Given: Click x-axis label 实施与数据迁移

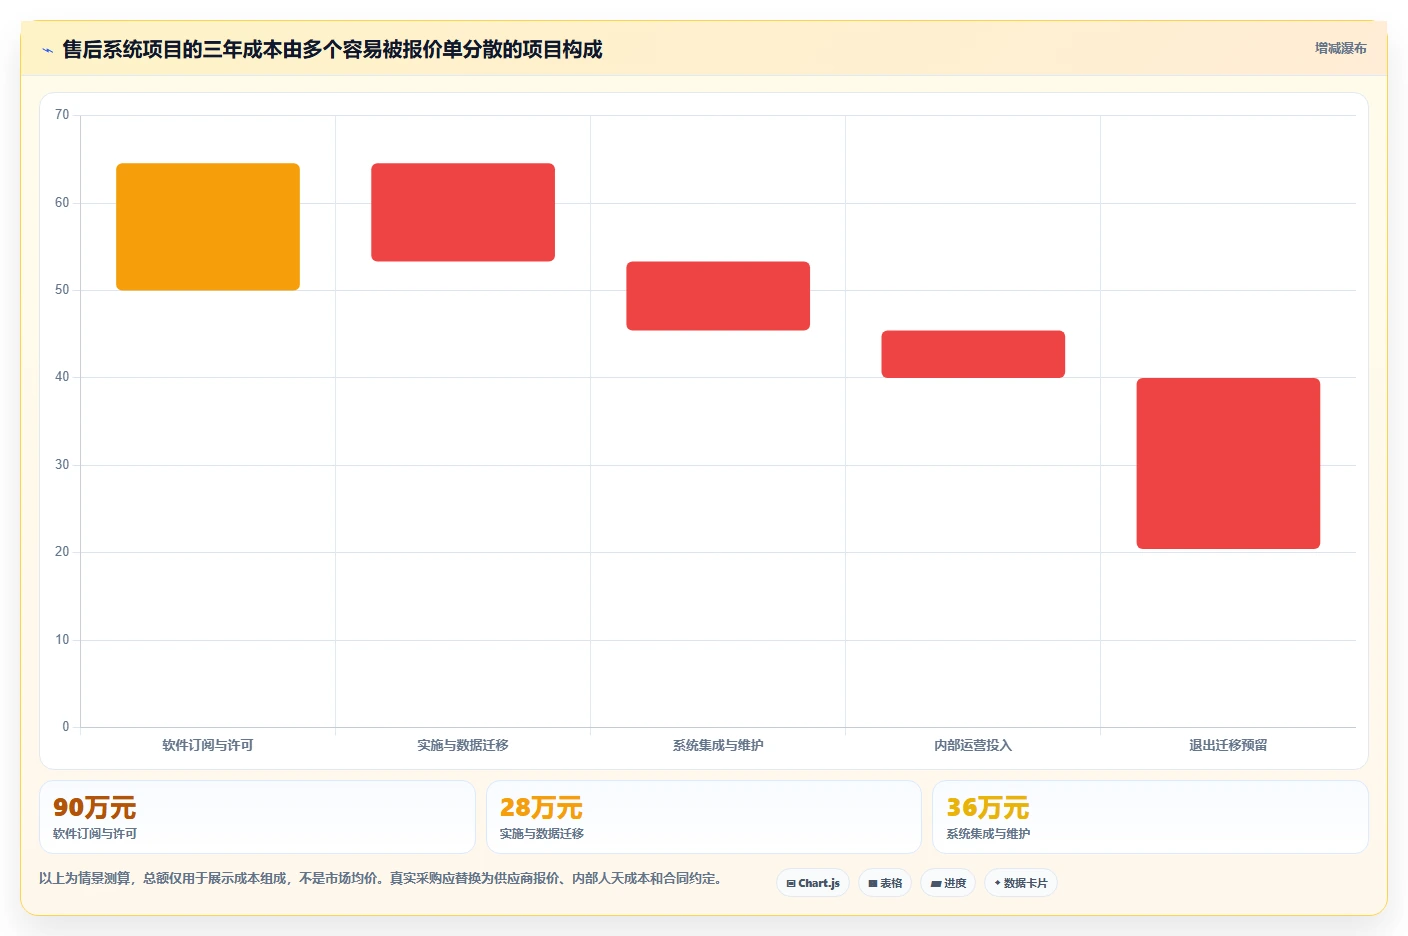Looking at the screenshot, I should [x=463, y=745].
